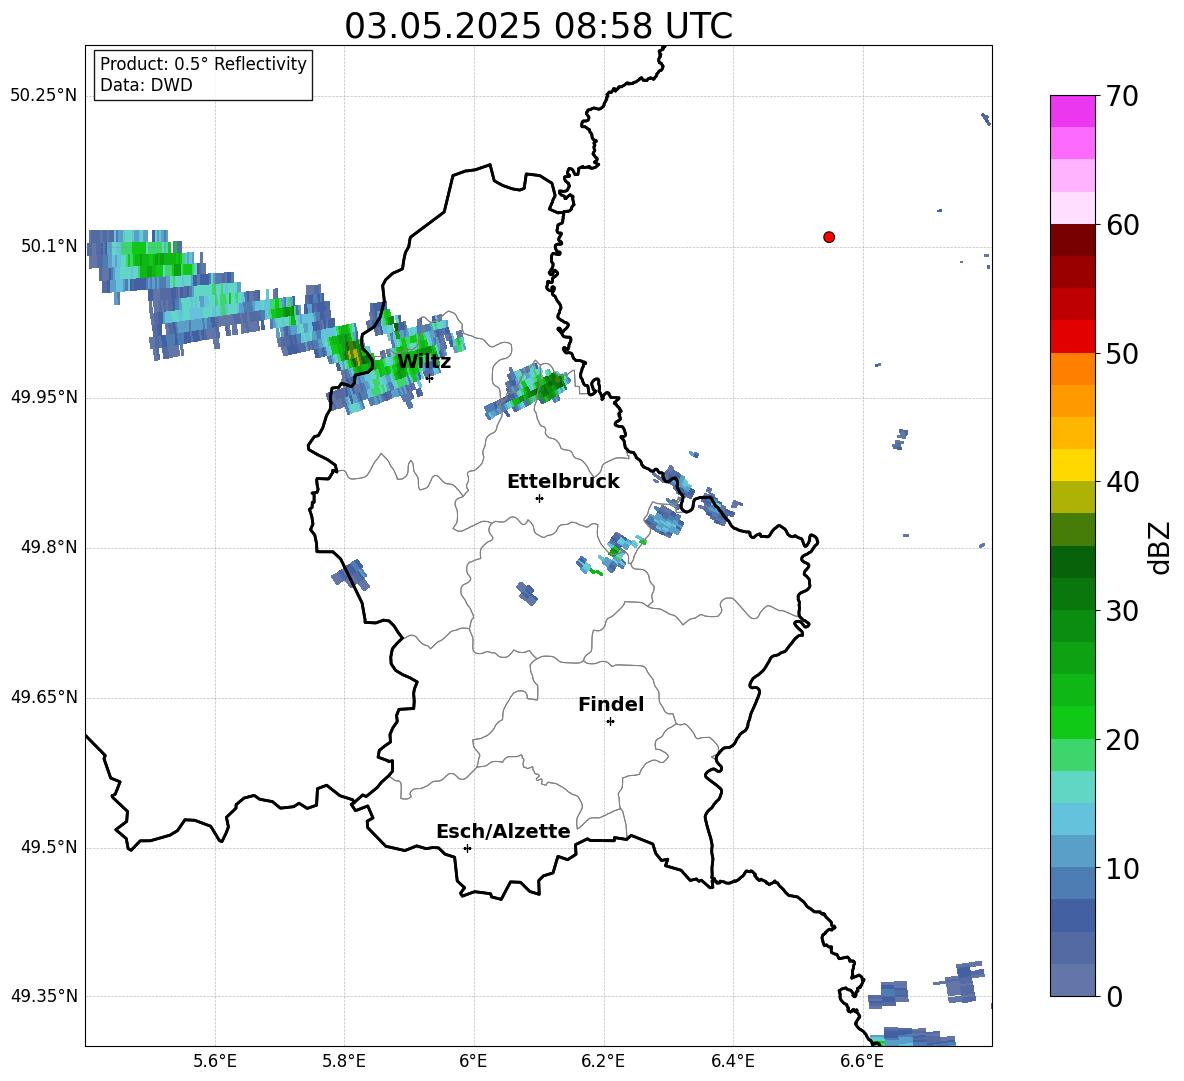Pick the bright green colorbar segment above 20
The image size is (1184, 1081).
click(1072, 722)
